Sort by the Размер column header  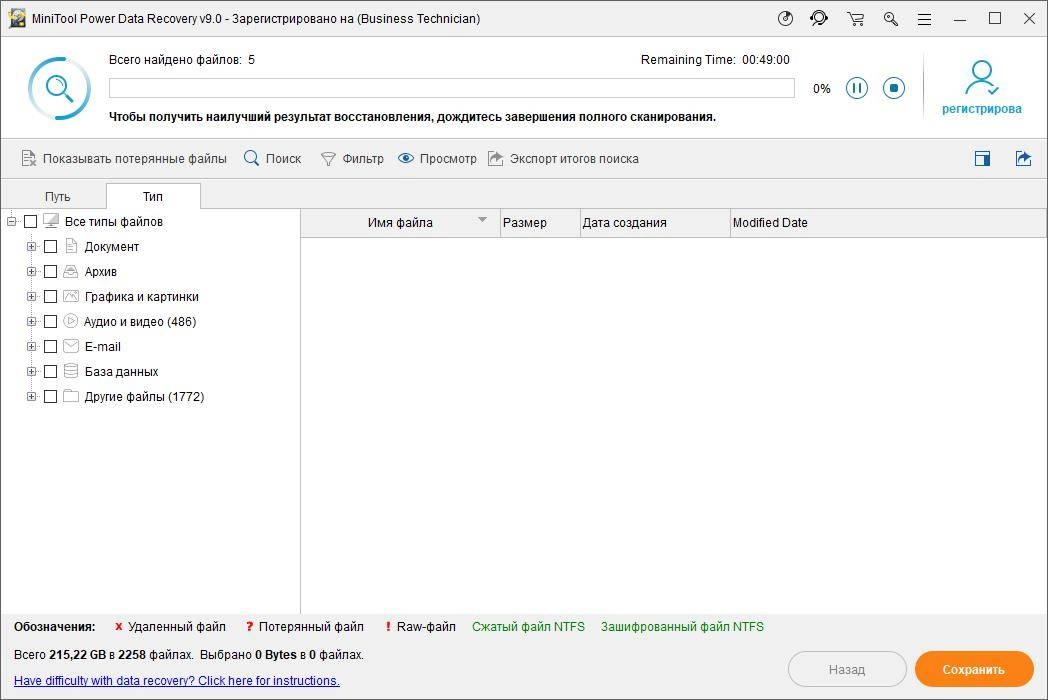pyautogui.click(x=540, y=223)
